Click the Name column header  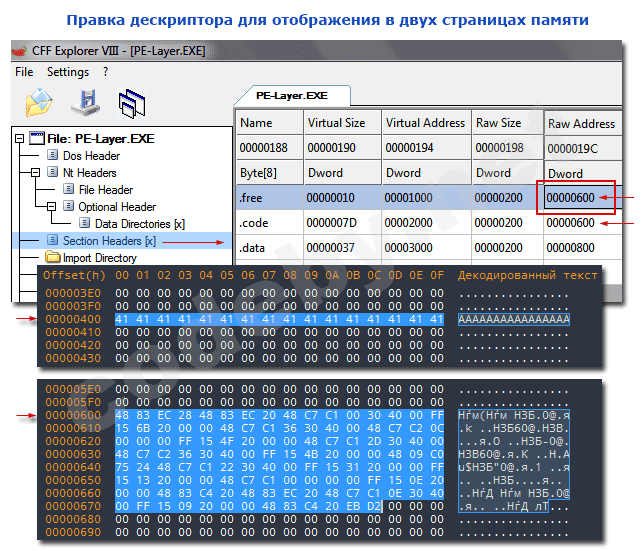(269, 123)
